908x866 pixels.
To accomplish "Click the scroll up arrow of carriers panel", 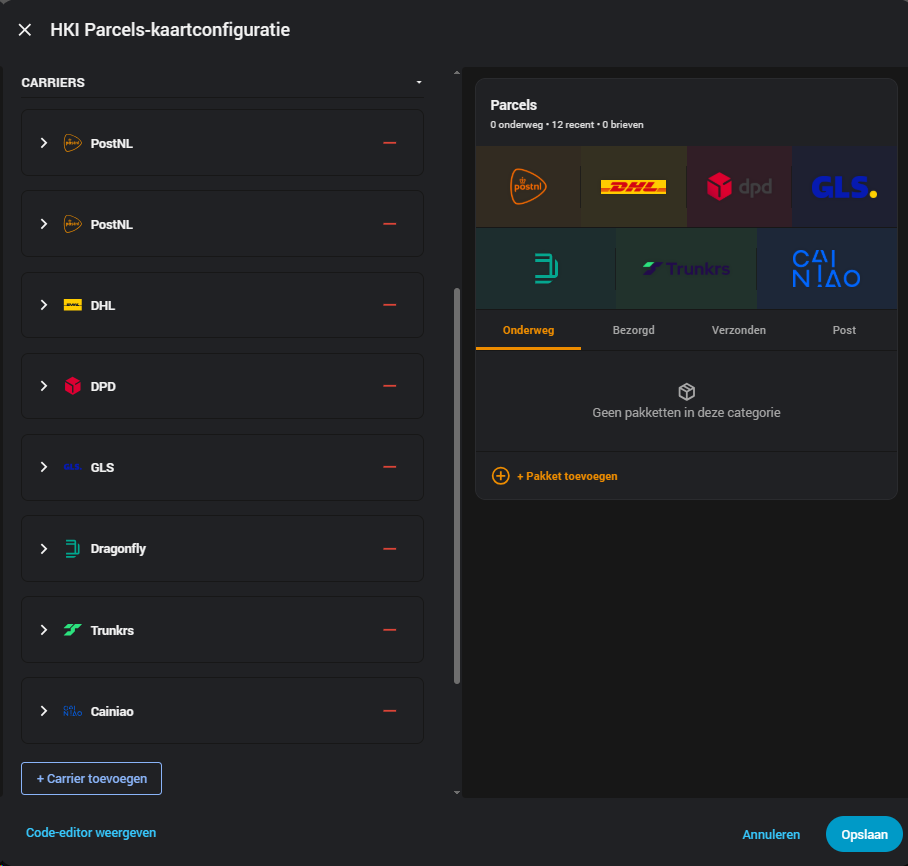I will pos(457,73).
